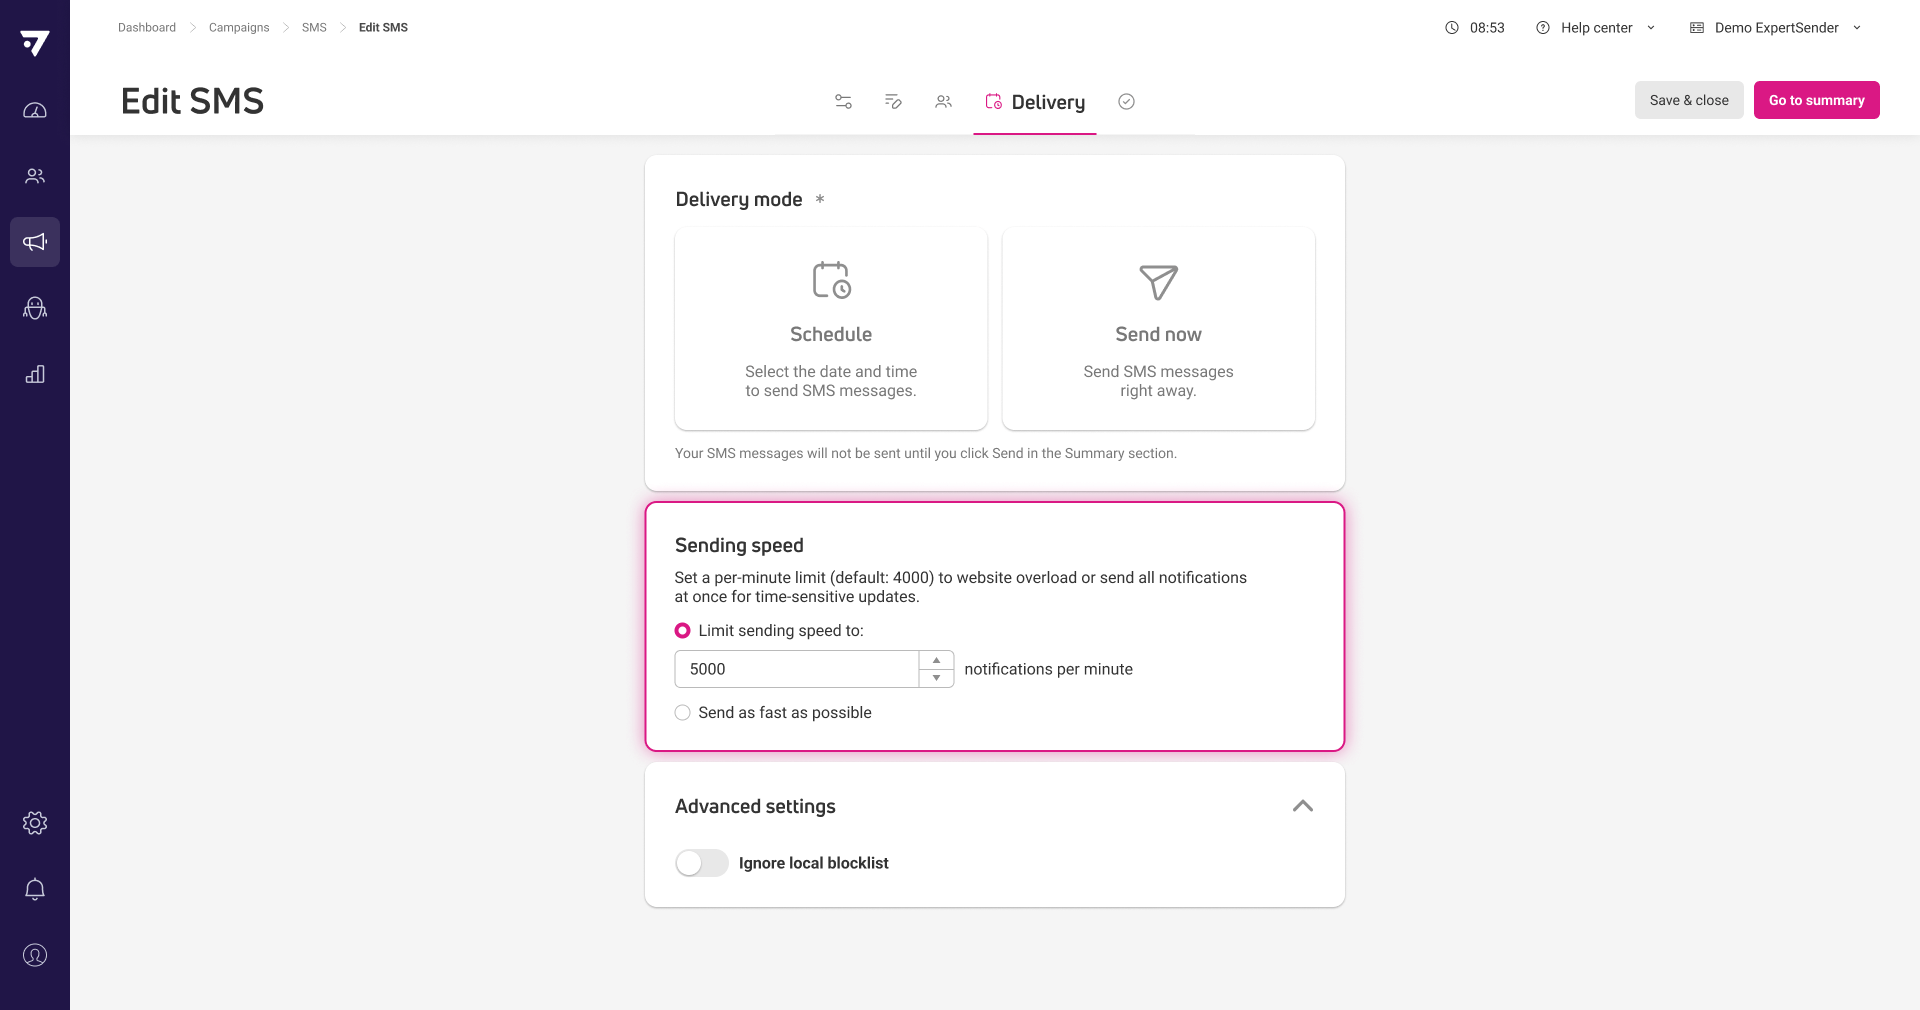This screenshot has width=1920, height=1010.
Task: Open the Notifications bell icon in sidebar
Action: (35, 889)
